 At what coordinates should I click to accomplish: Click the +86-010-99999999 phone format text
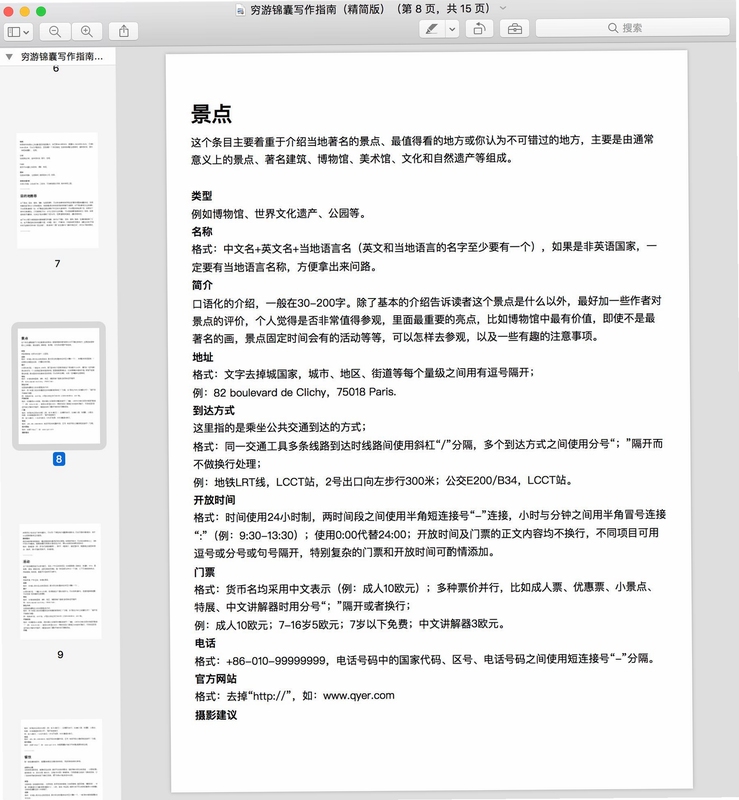tap(276, 661)
